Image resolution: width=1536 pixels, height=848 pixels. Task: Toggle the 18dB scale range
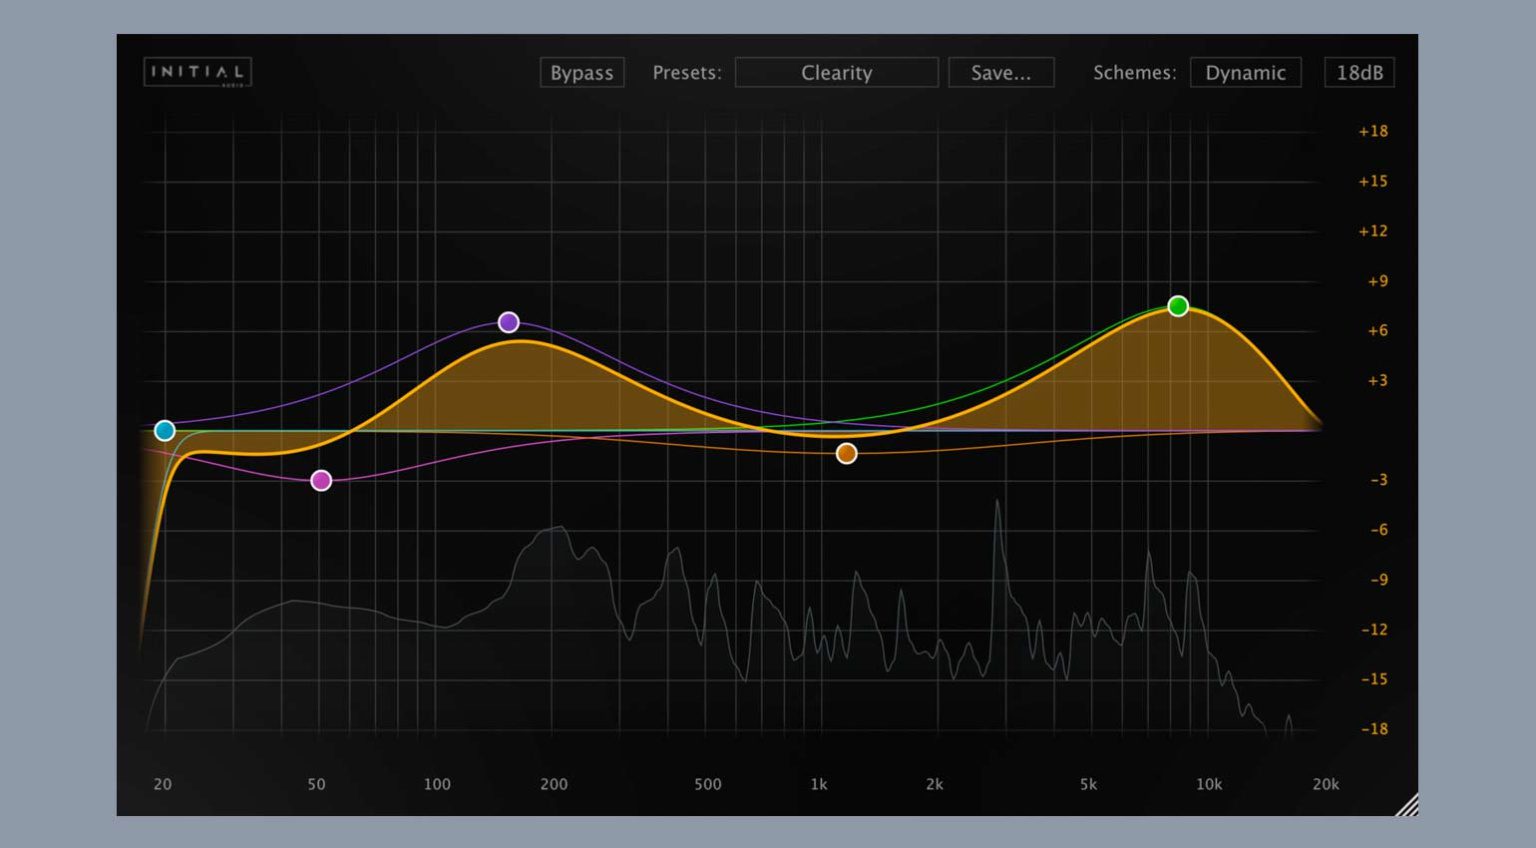[x=1360, y=72]
